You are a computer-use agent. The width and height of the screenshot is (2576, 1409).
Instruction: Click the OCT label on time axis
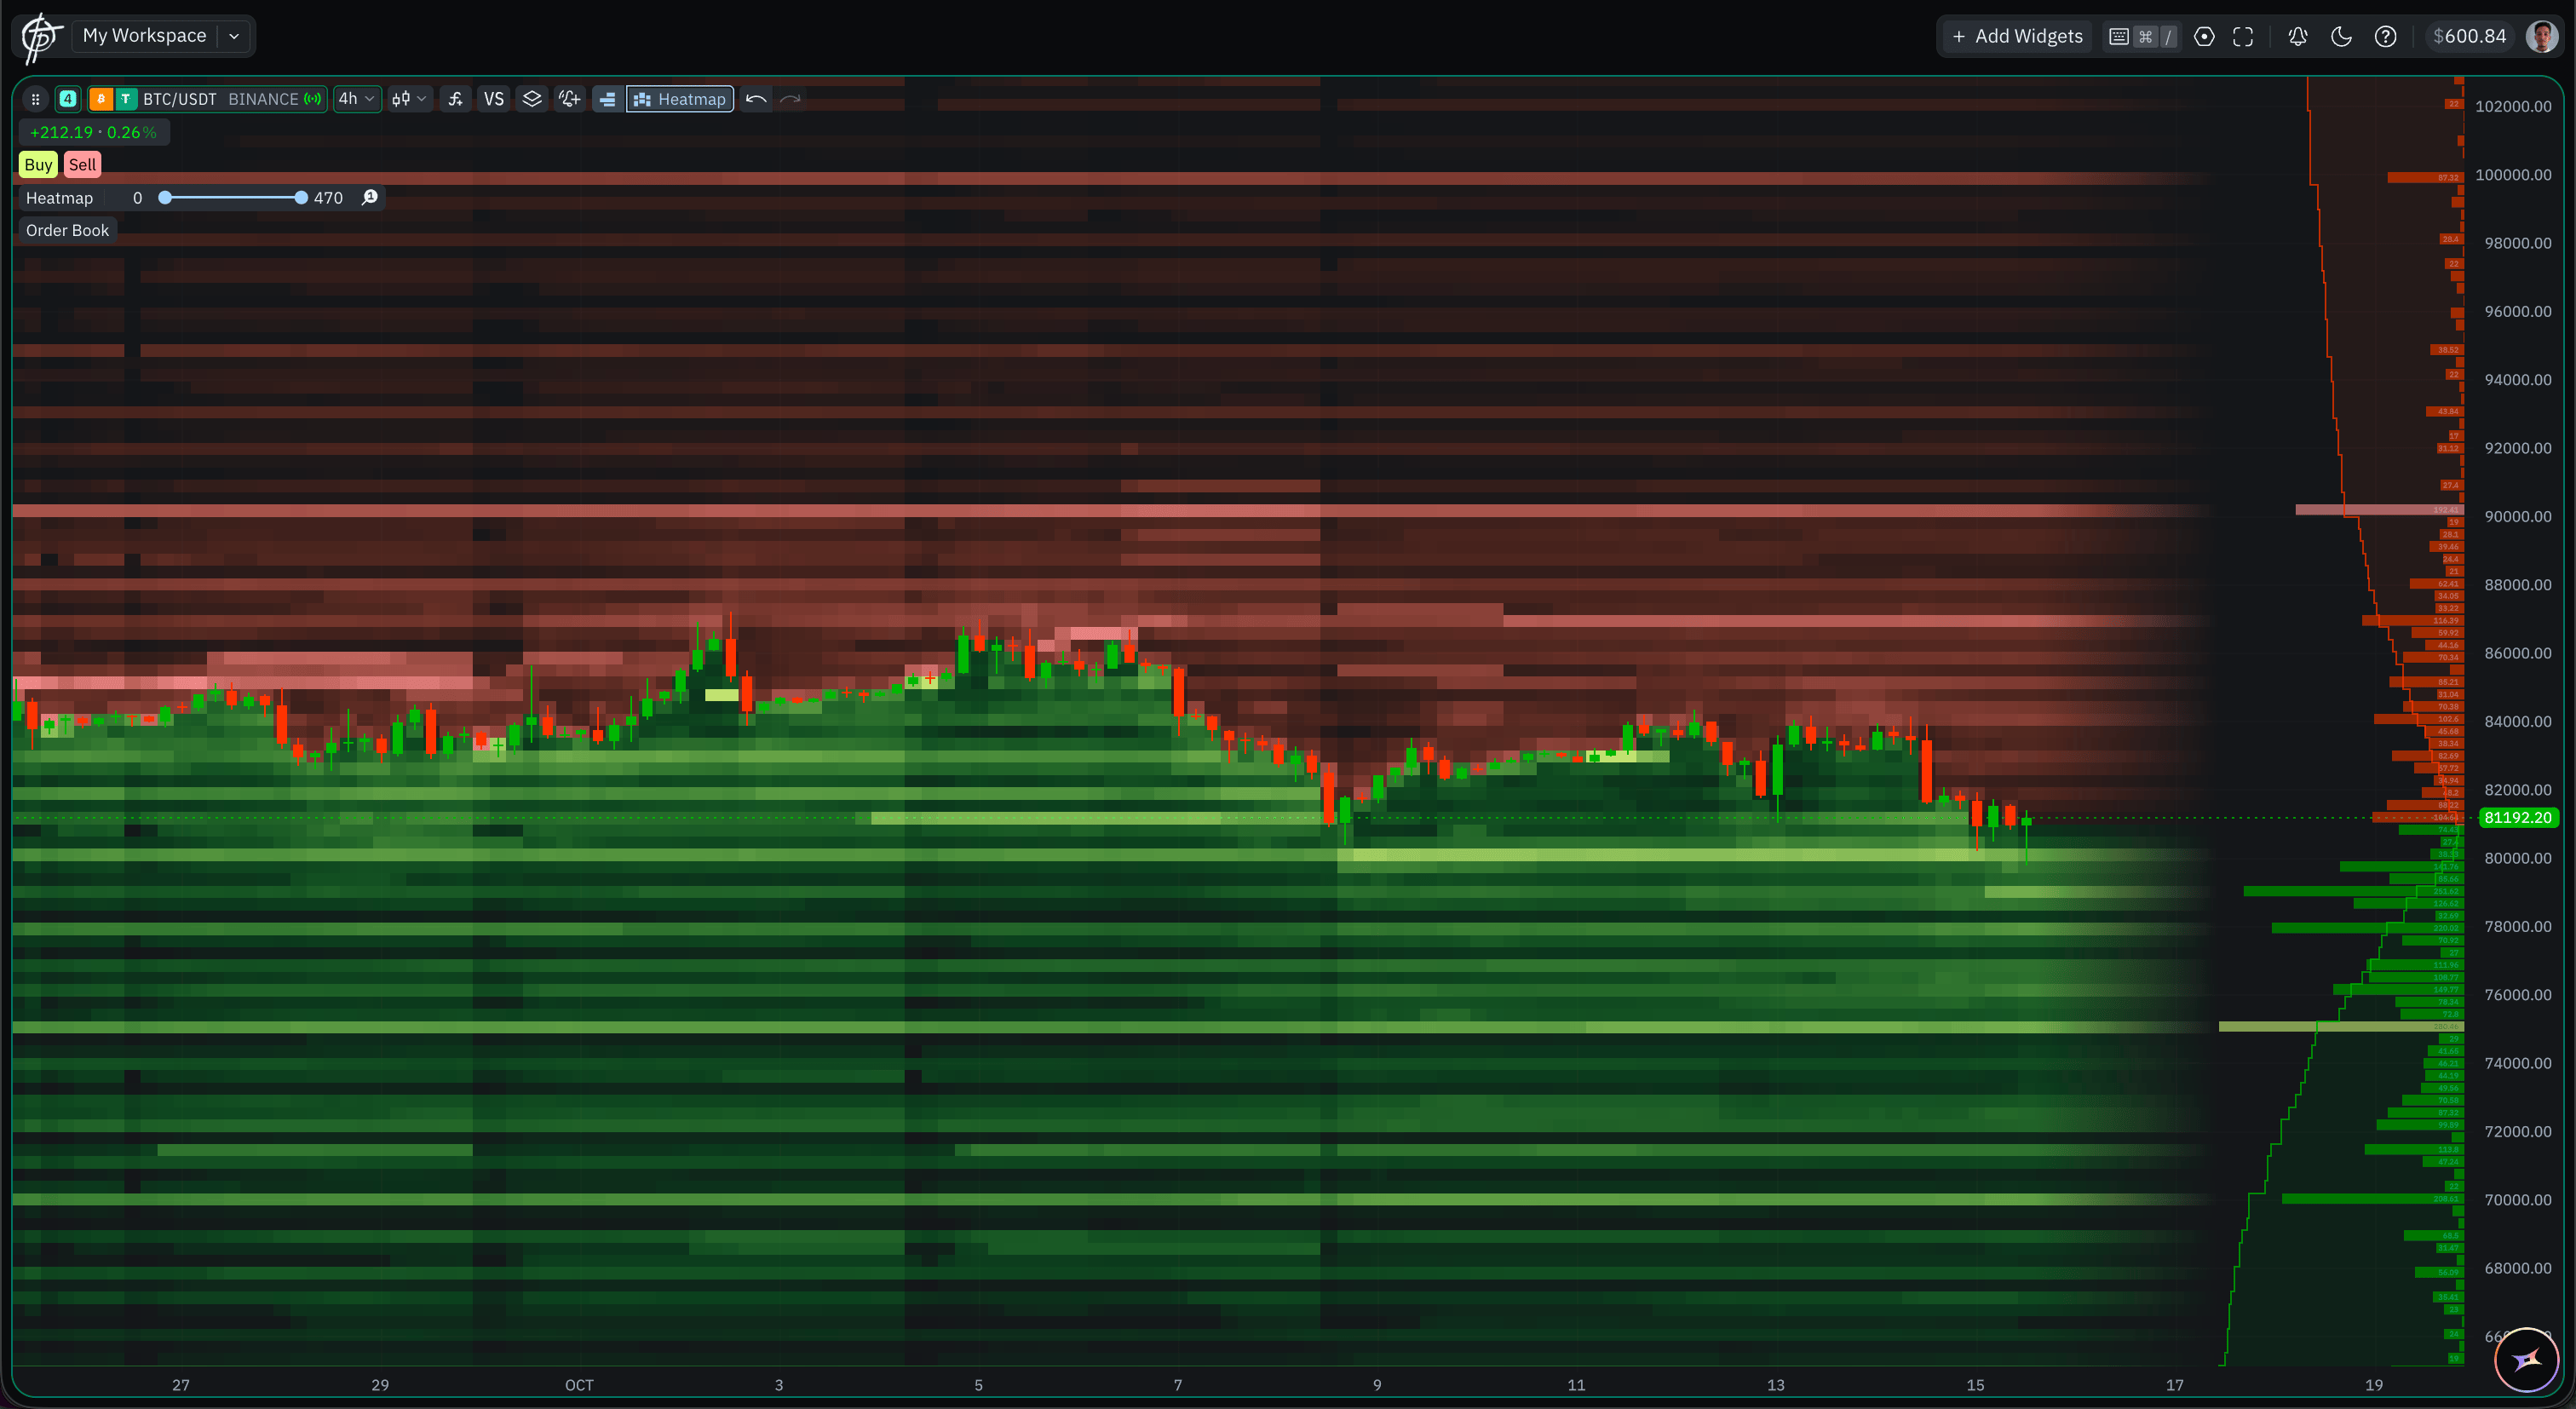(579, 1385)
